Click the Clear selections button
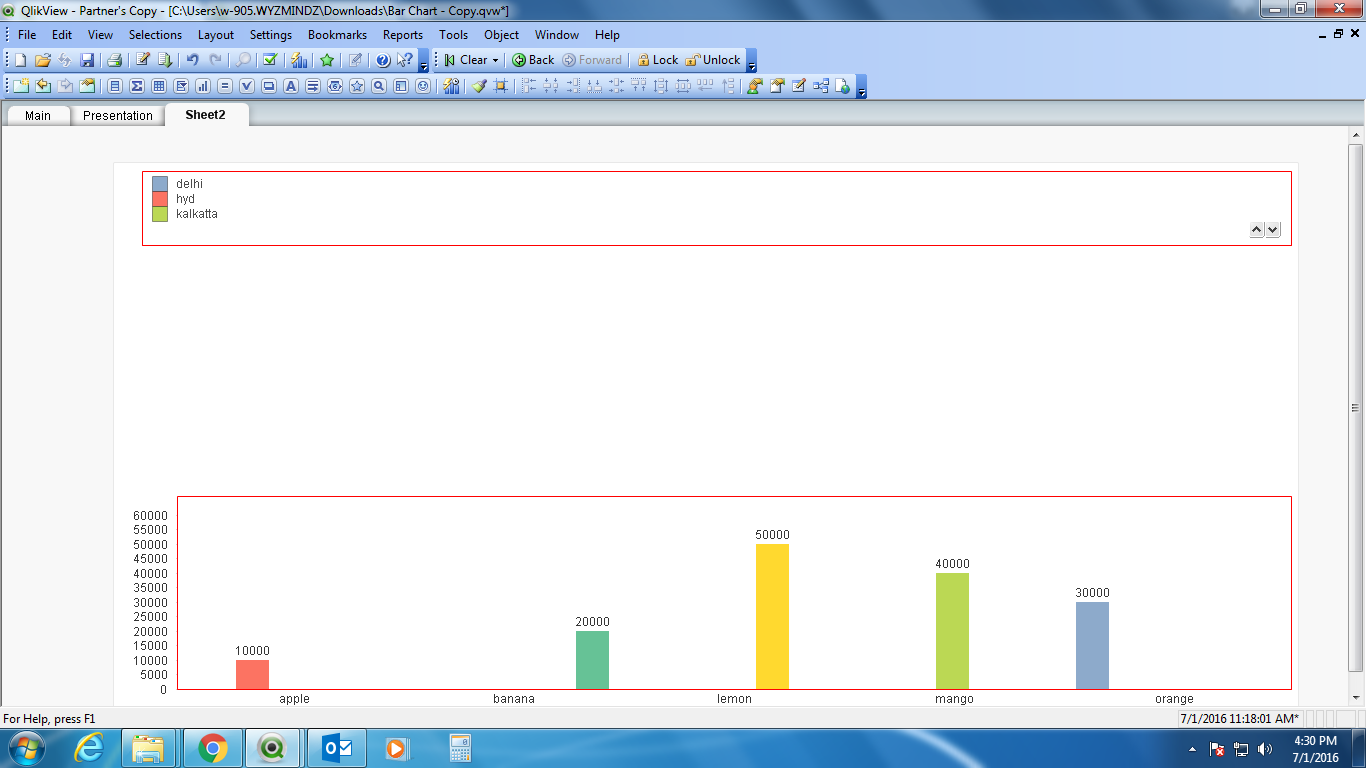The width and height of the screenshot is (1366, 768). pos(465,60)
